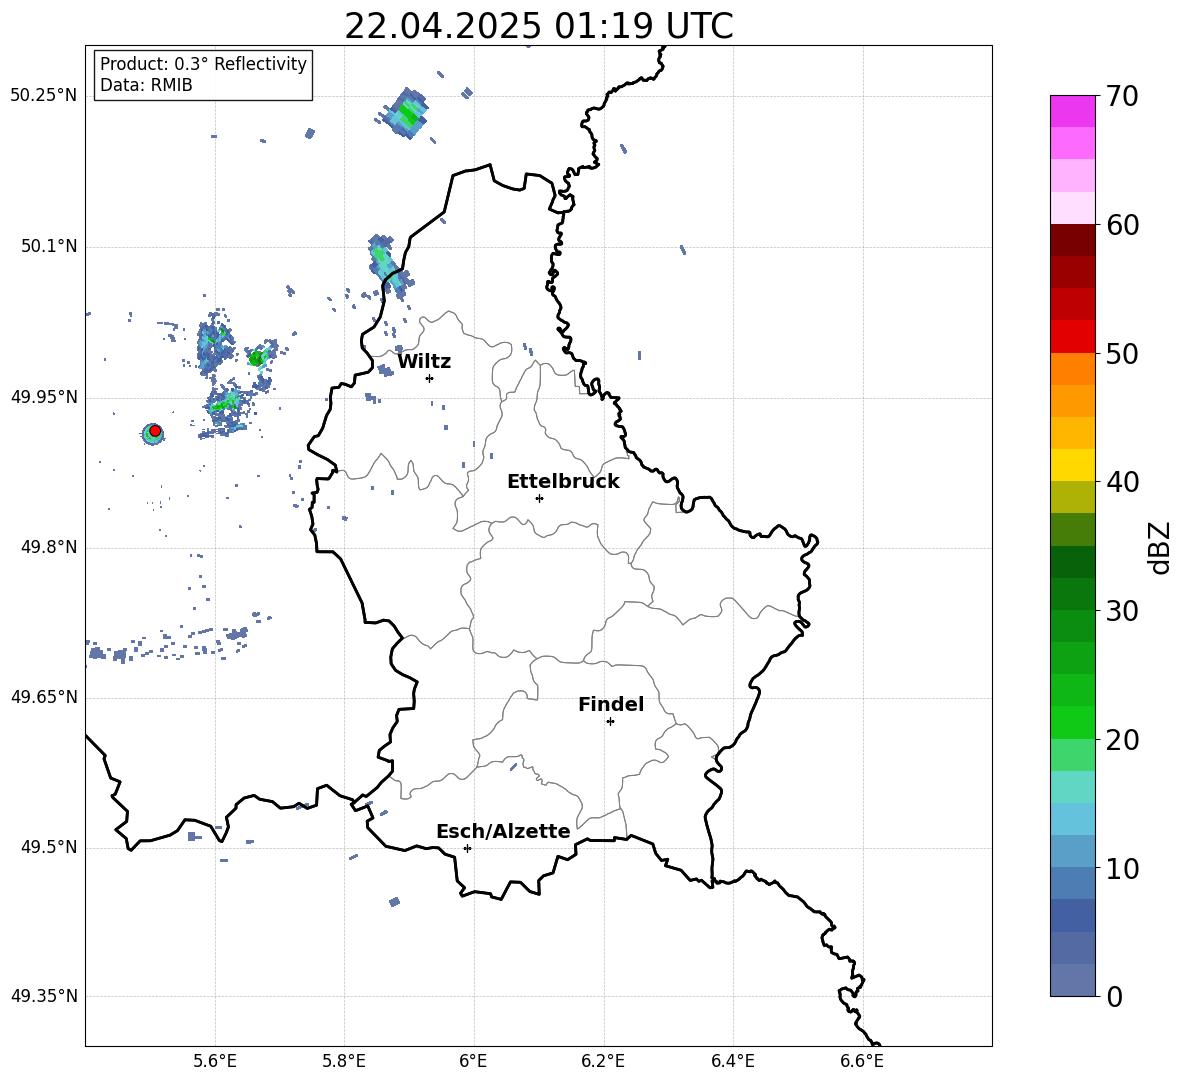Click the magenta swatch just below 70 dBZ
Viewport: 1184px width, 1081px height.
coord(1072,112)
